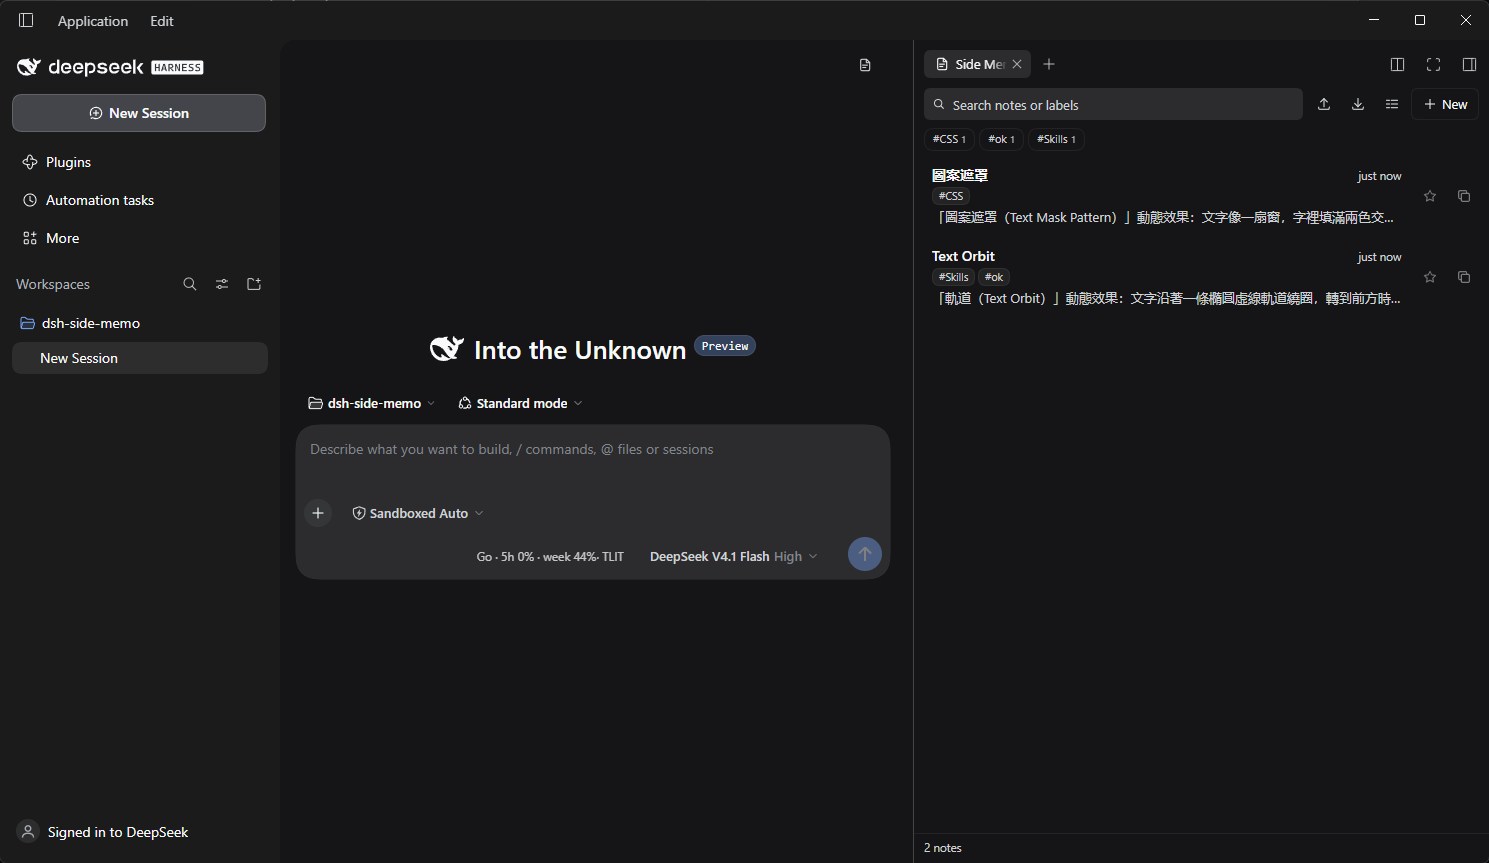Toggle the left sidebar panel icon
The height and width of the screenshot is (863, 1489).
tap(26, 20)
